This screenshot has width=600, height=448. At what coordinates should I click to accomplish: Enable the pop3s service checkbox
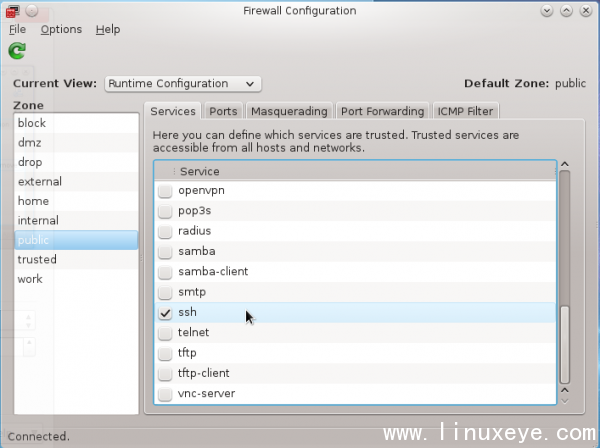(x=165, y=211)
